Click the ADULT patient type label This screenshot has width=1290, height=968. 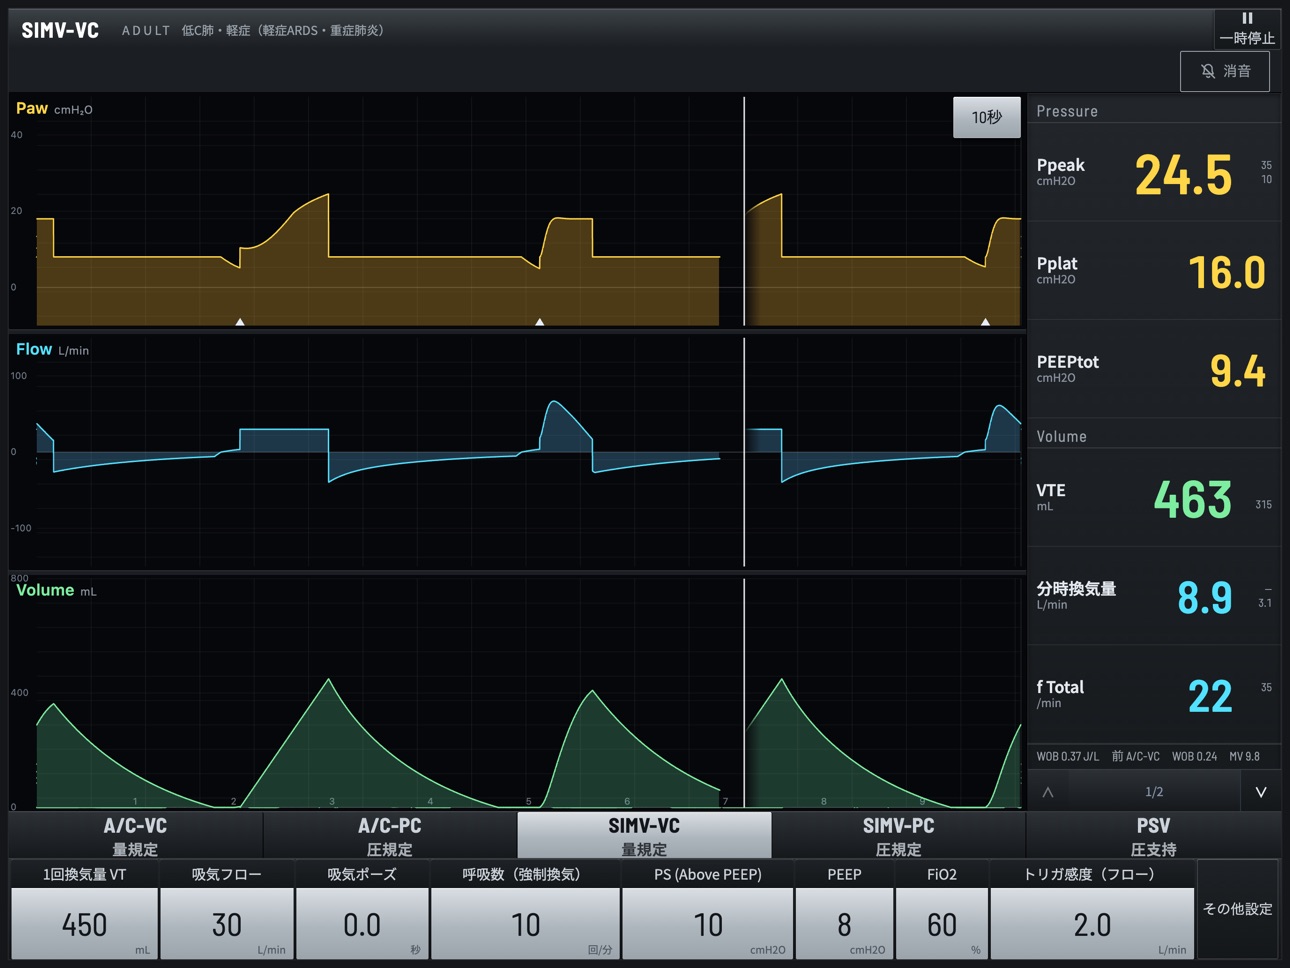pos(146,31)
